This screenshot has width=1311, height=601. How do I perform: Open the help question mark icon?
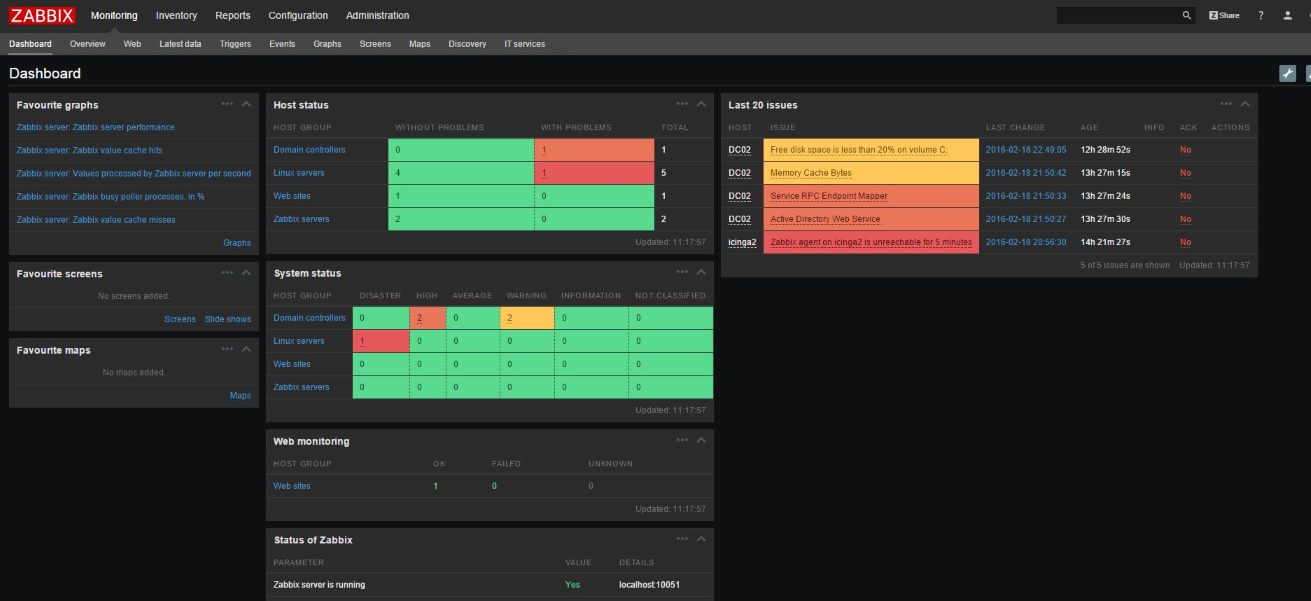(x=1261, y=16)
